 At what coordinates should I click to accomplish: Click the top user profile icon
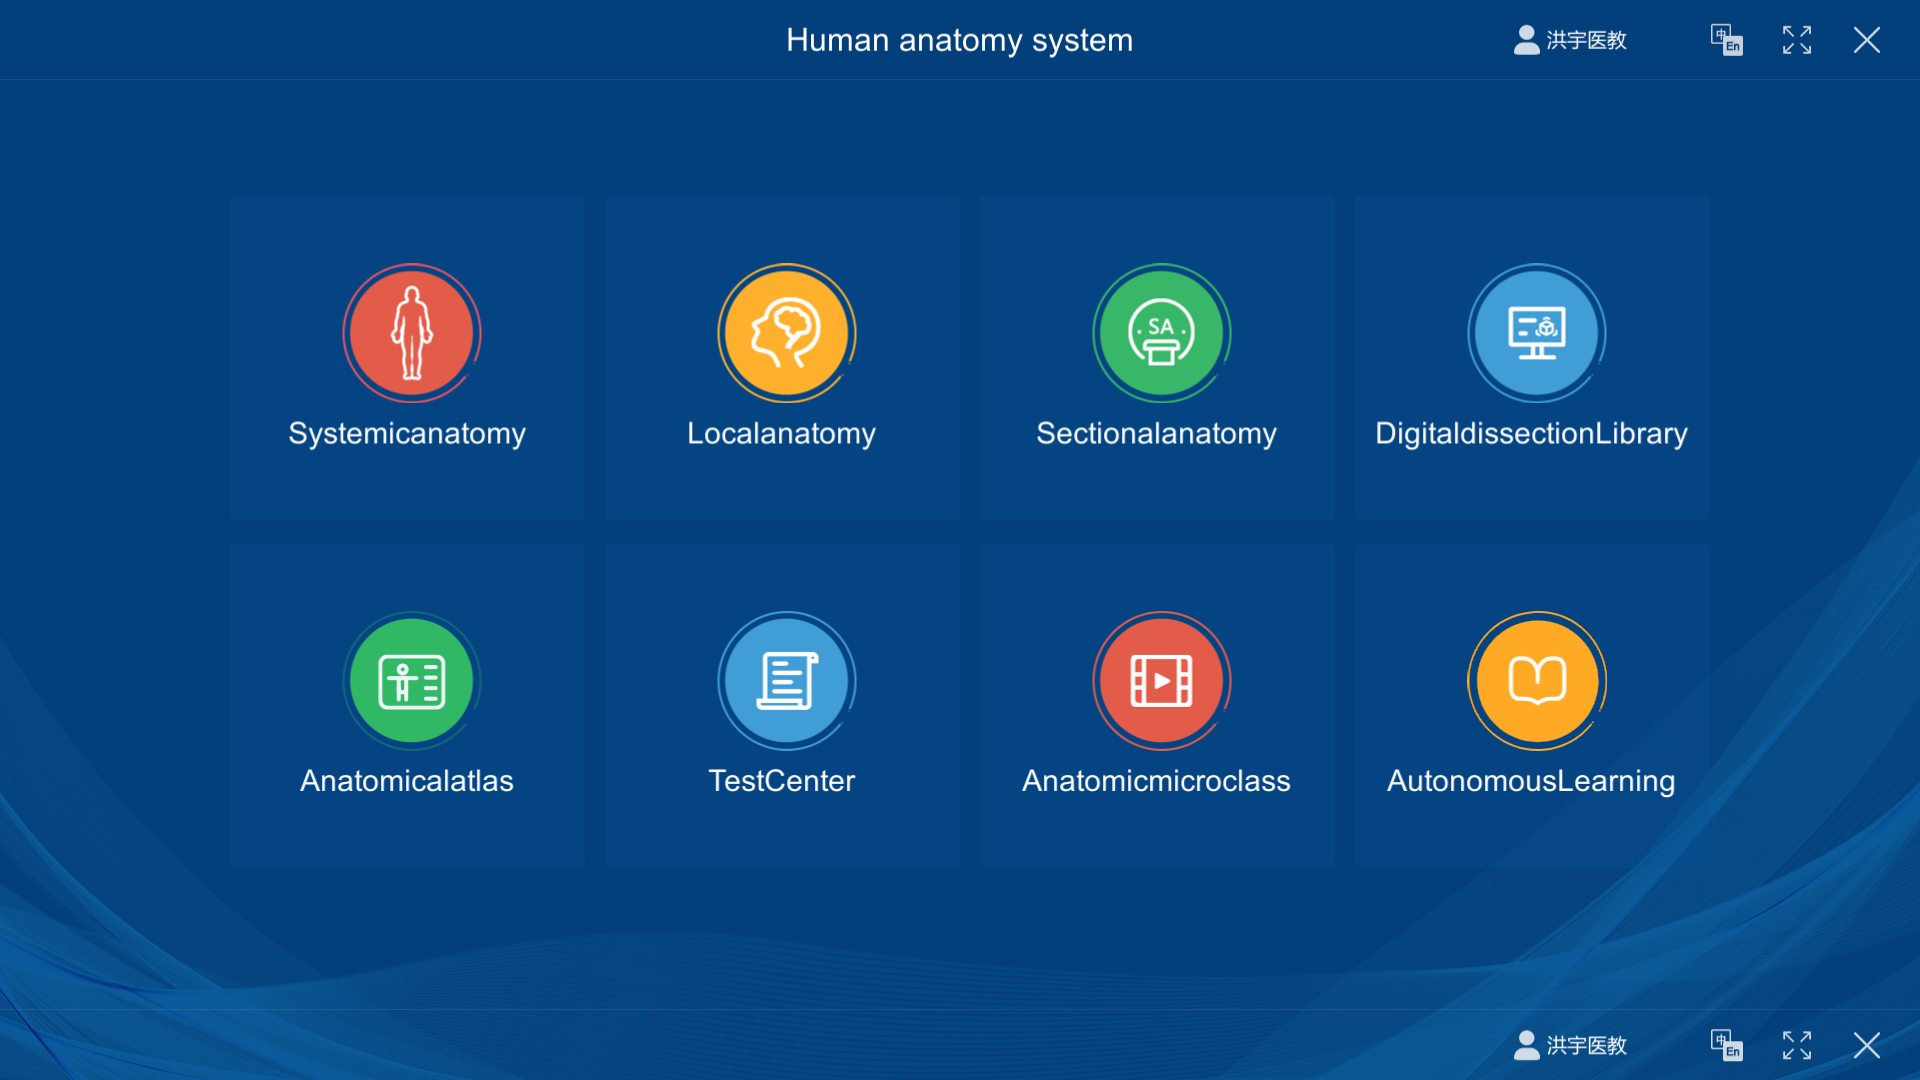(x=1526, y=40)
